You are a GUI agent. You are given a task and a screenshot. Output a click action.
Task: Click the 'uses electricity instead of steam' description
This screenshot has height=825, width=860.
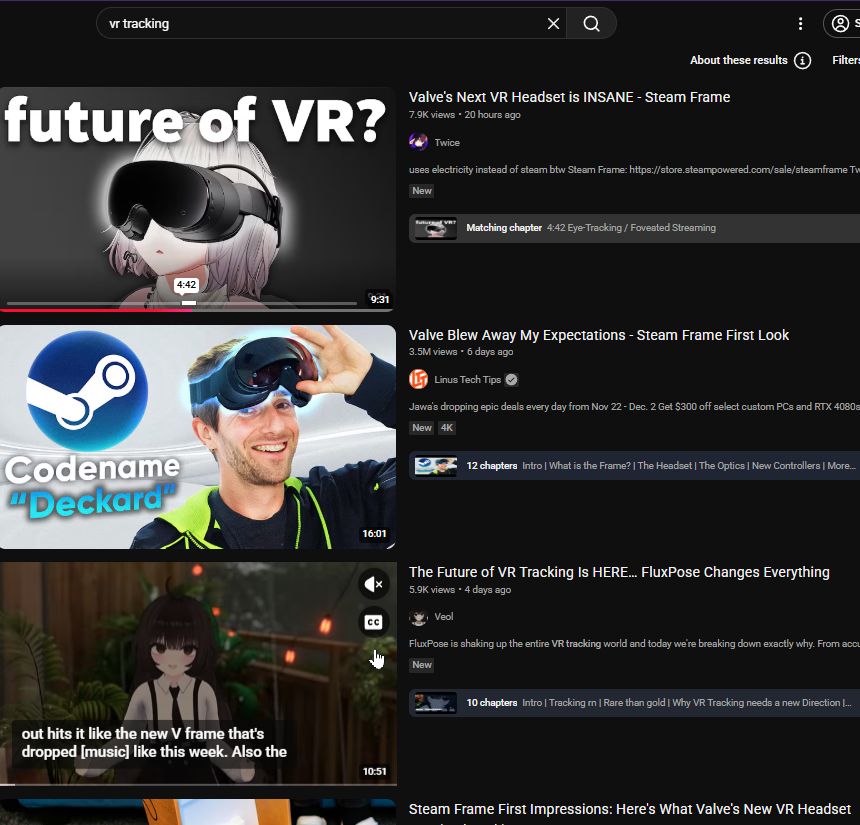pos(634,169)
